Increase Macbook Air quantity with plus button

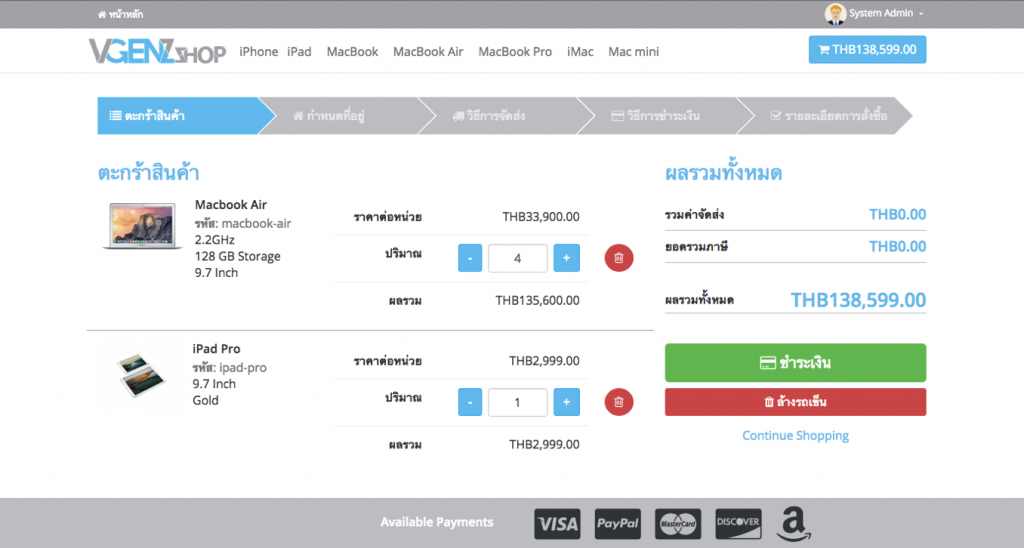(566, 258)
